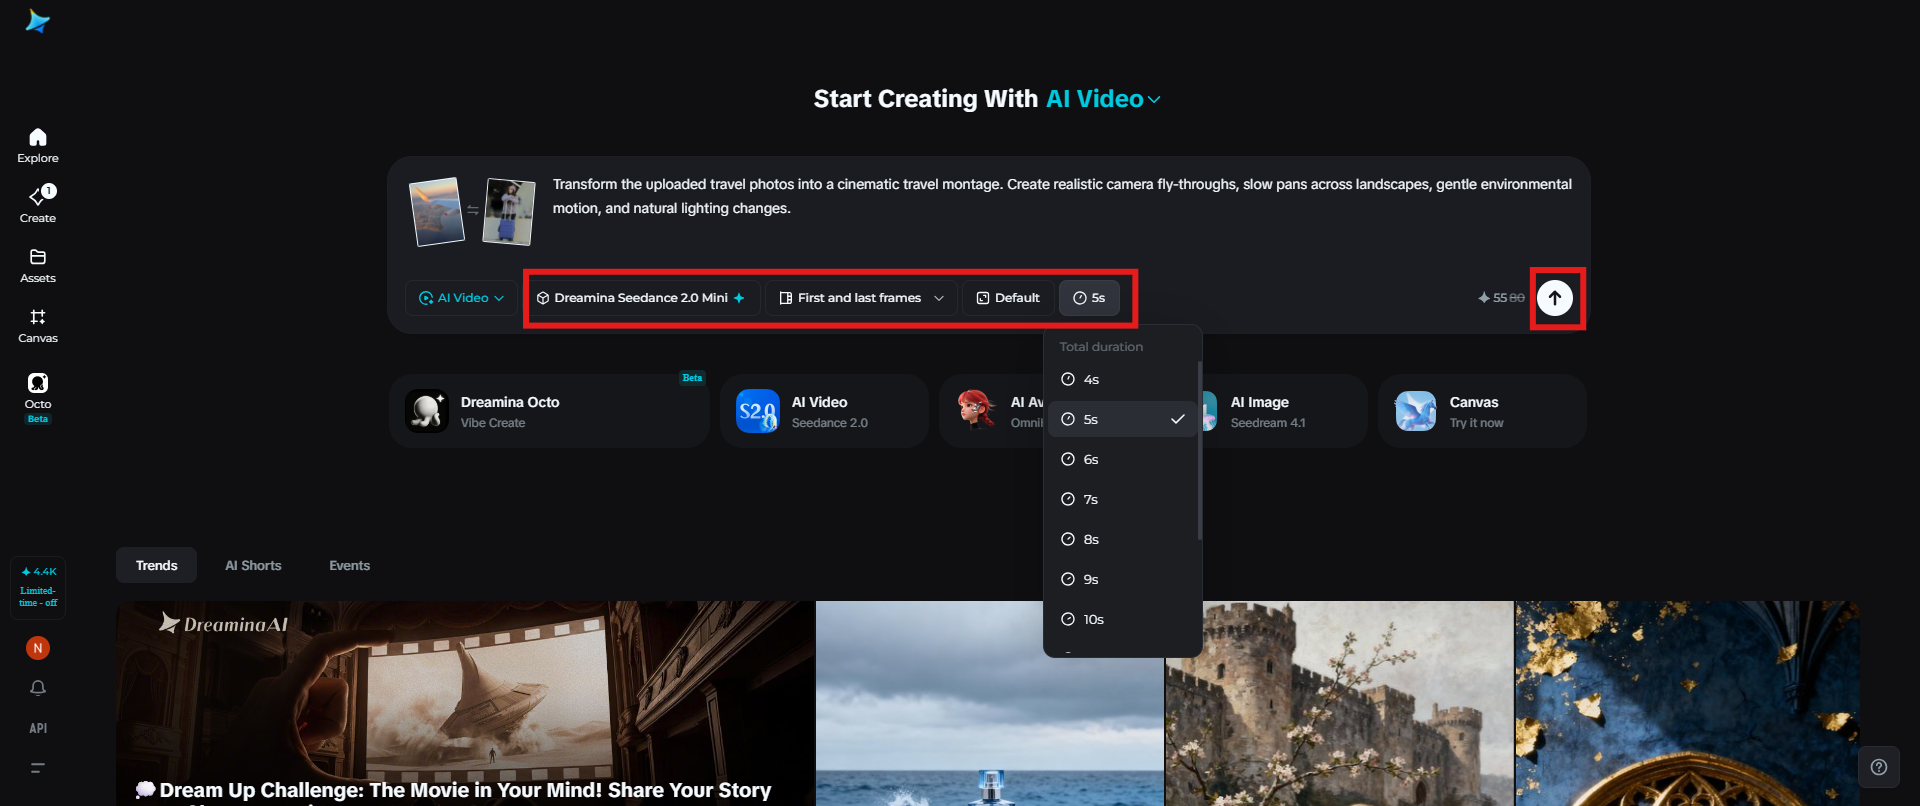Submit the prompt with the arrow button

click(x=1555, y=298)
